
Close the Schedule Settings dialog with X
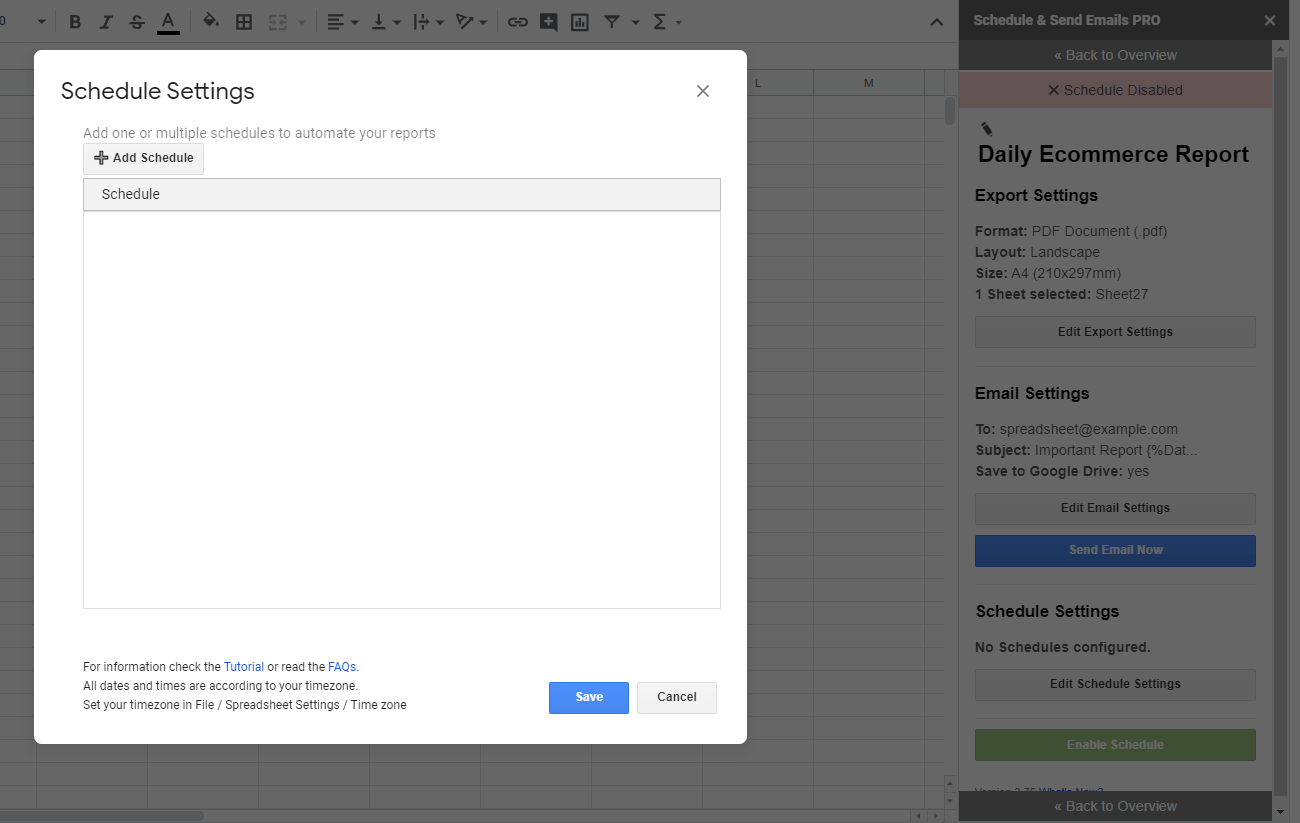[x=703, y=91]
